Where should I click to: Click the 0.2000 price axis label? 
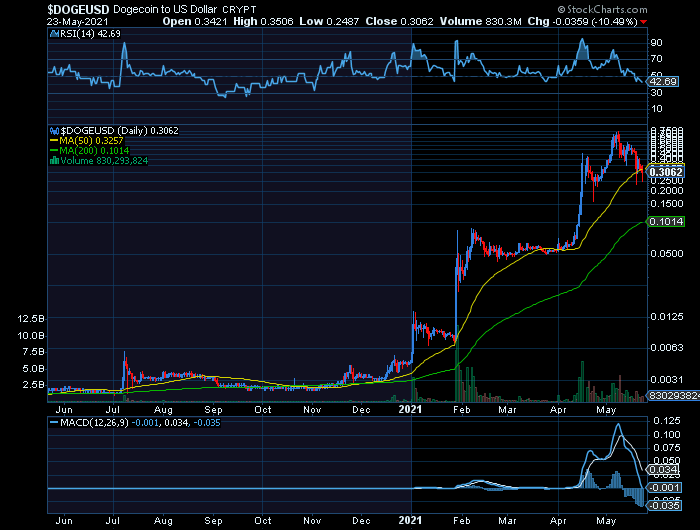667,191
